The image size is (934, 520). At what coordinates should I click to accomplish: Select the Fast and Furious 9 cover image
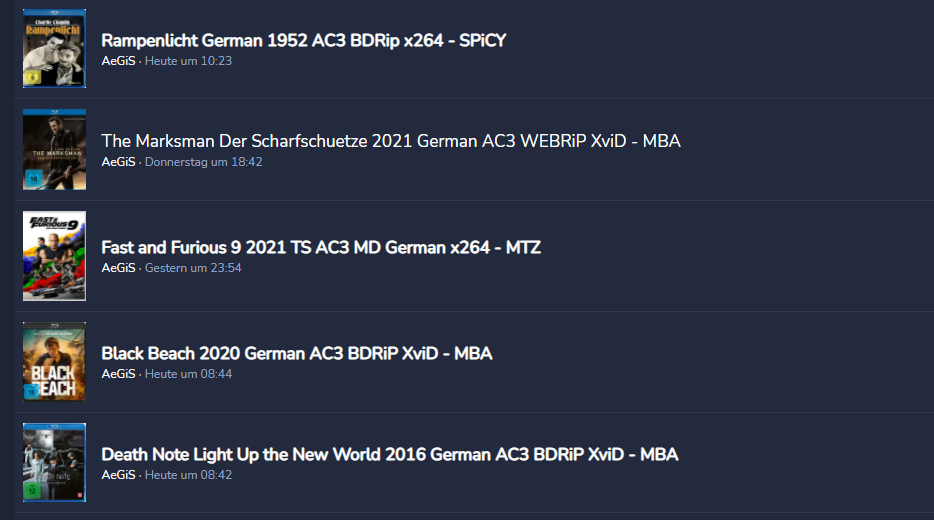[x=54, y=255]
